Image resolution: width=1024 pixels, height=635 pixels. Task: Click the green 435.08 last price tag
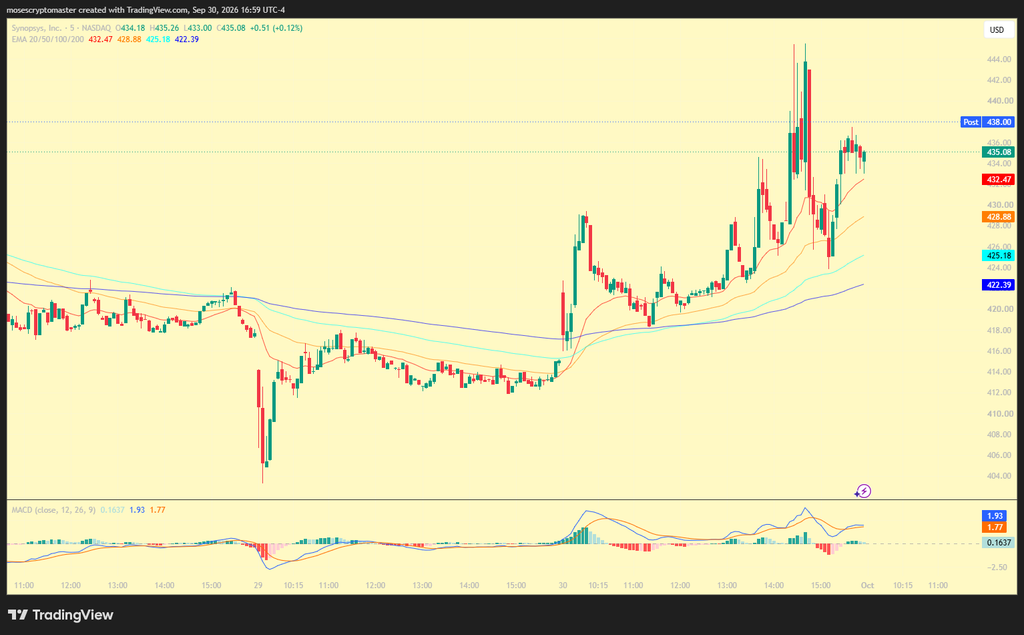point(999,152)
